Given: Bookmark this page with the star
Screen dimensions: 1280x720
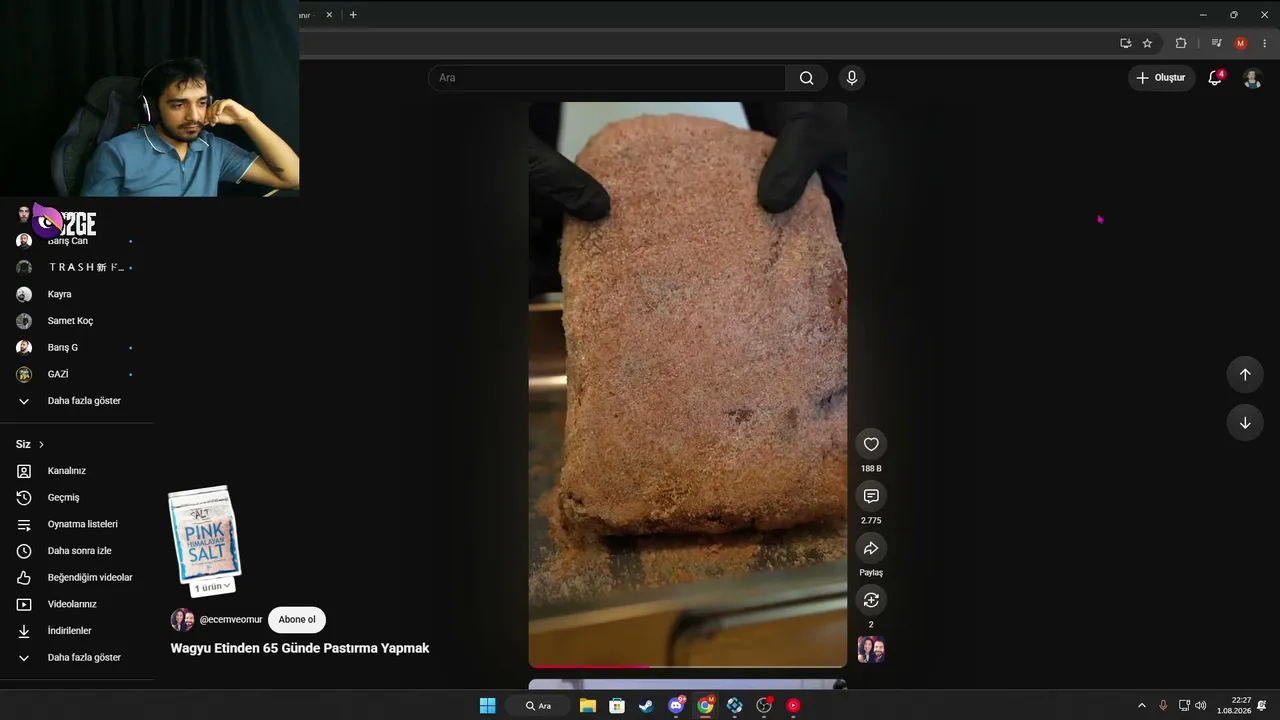Looking at the screenshot, I should [x=1147, y=43].
